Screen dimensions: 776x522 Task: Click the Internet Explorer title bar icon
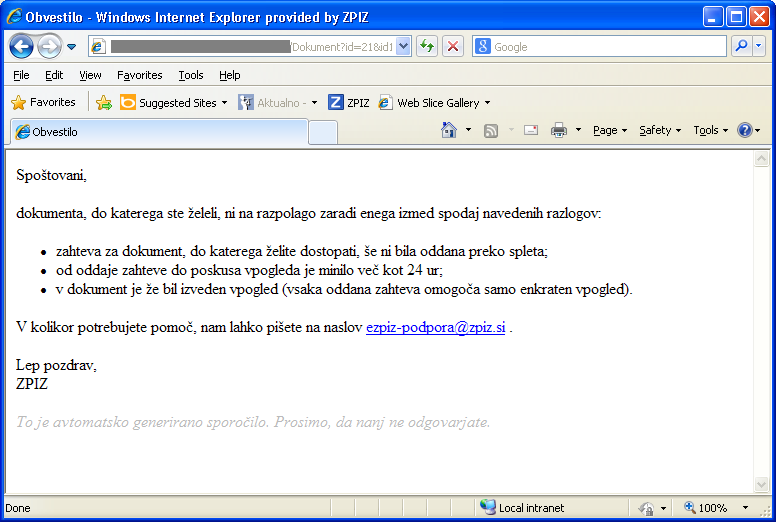(14, 17)
